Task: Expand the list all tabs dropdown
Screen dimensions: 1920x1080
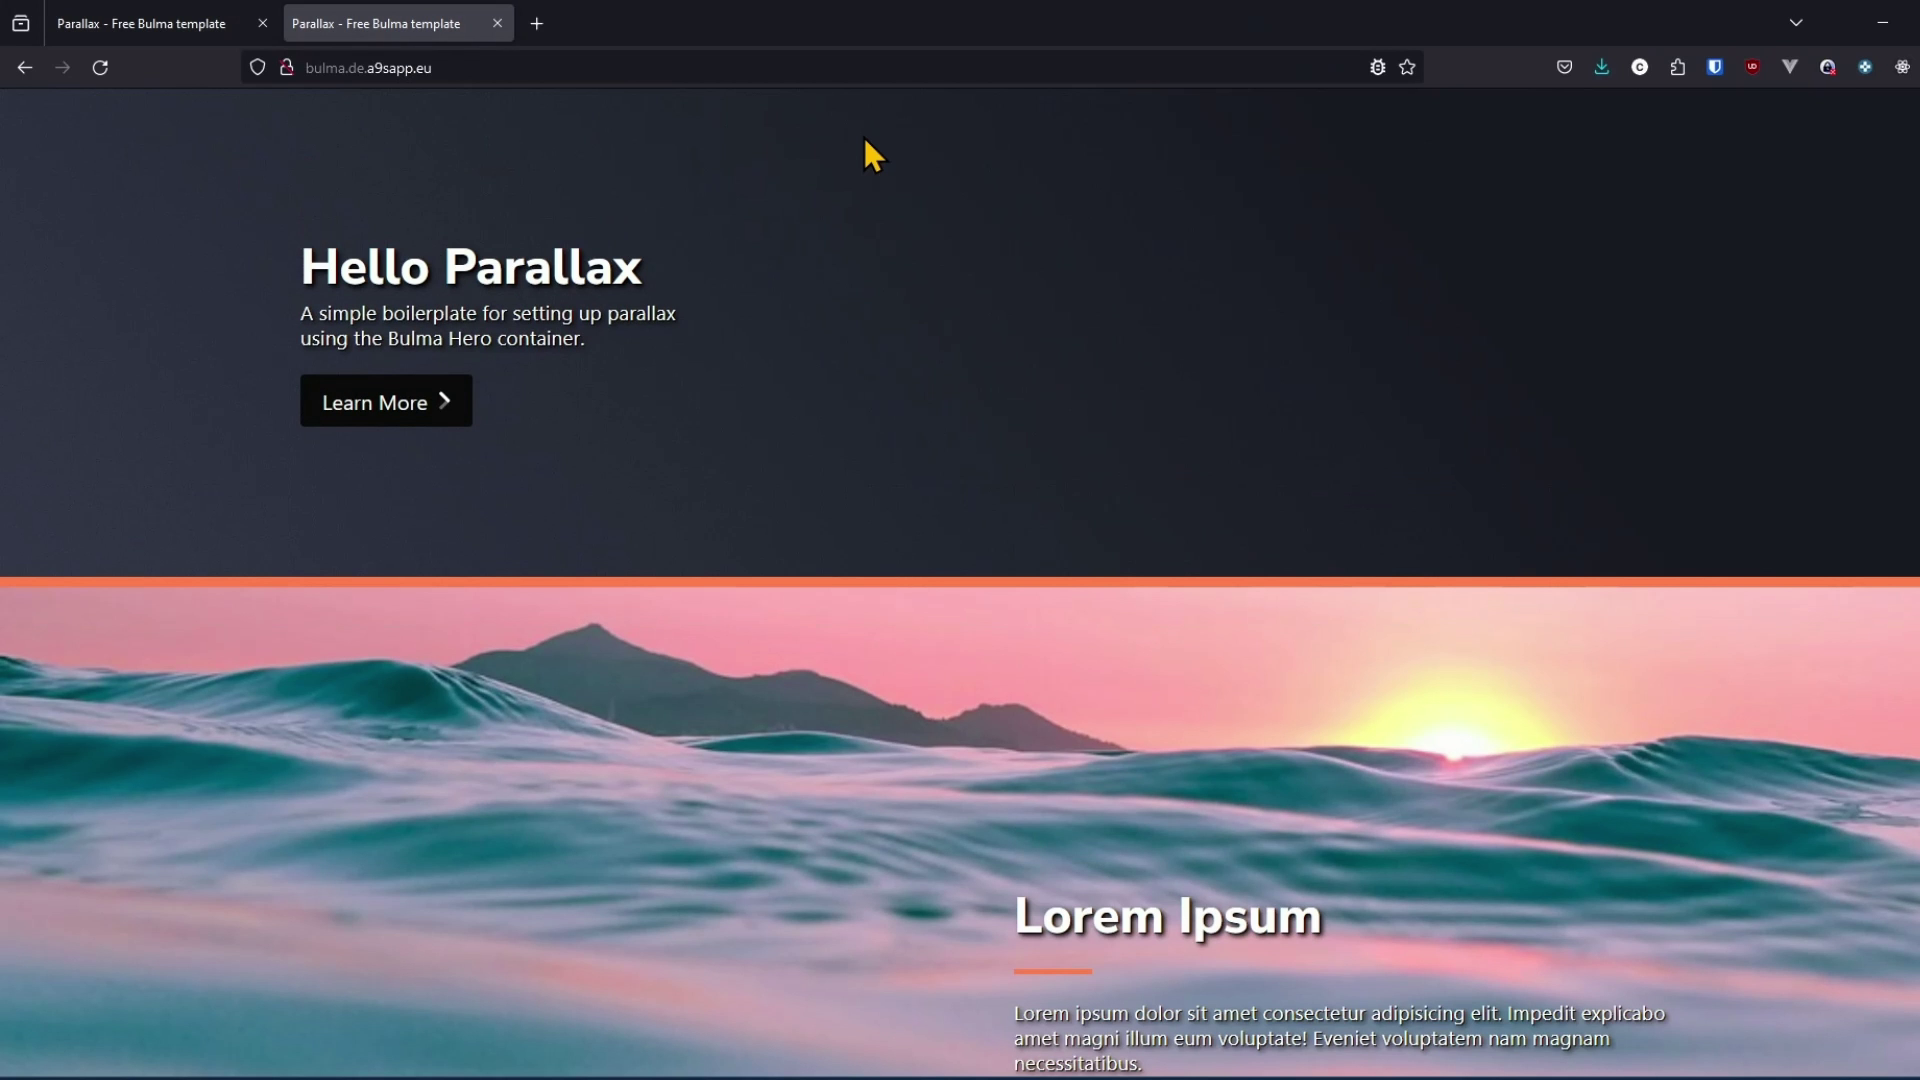Action: 1796,23
